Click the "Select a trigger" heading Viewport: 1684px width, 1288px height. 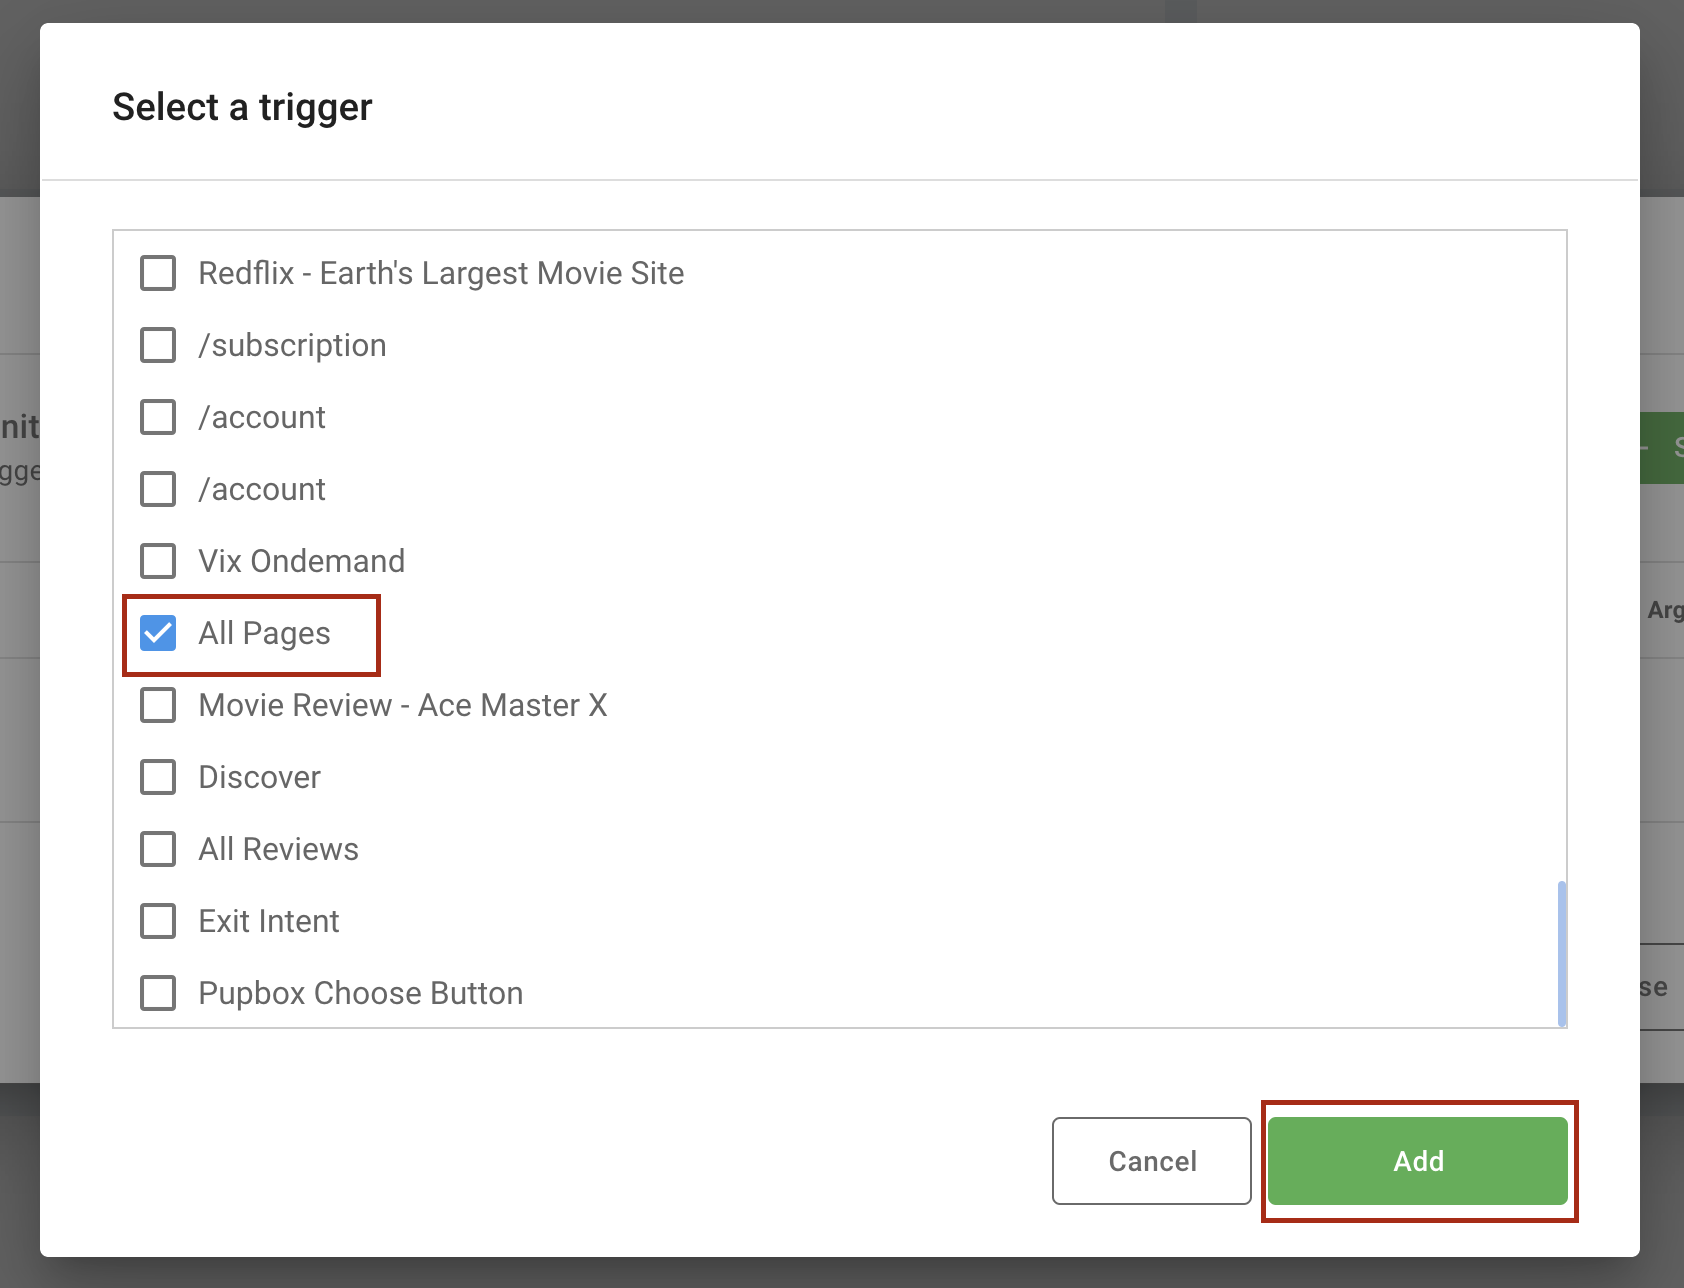(x=242, y=107)
